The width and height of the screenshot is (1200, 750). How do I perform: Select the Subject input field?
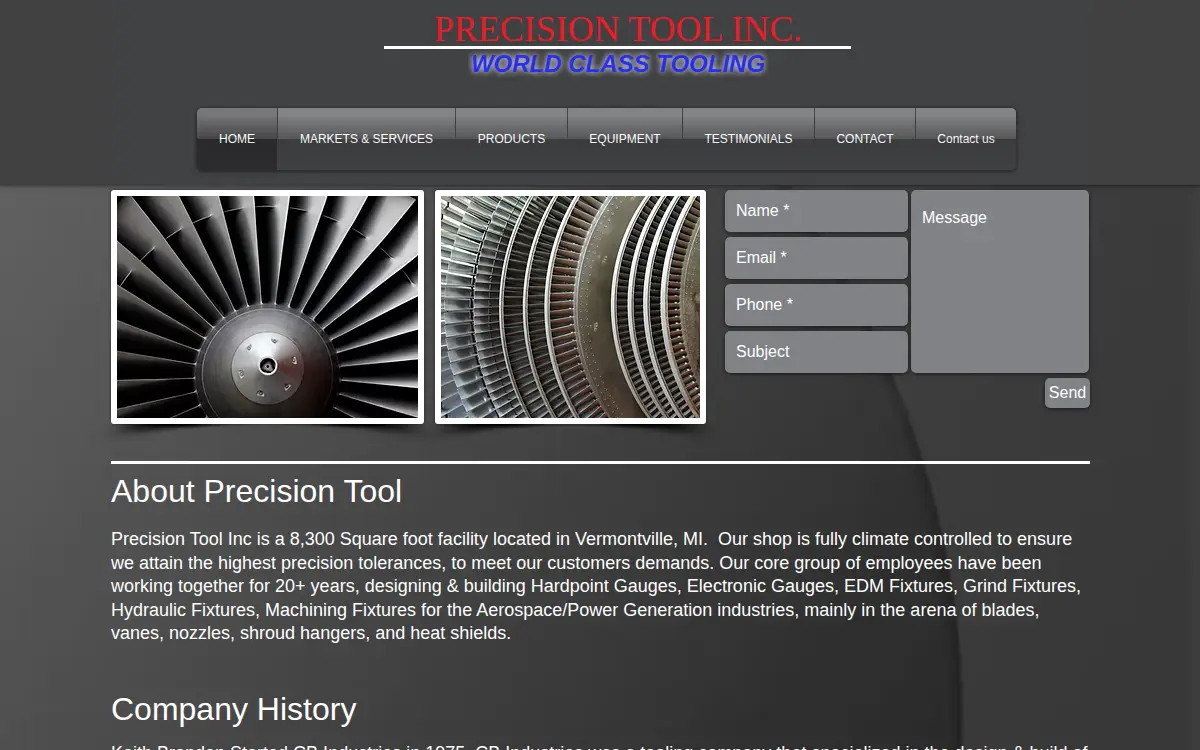(x=816, y=352)
